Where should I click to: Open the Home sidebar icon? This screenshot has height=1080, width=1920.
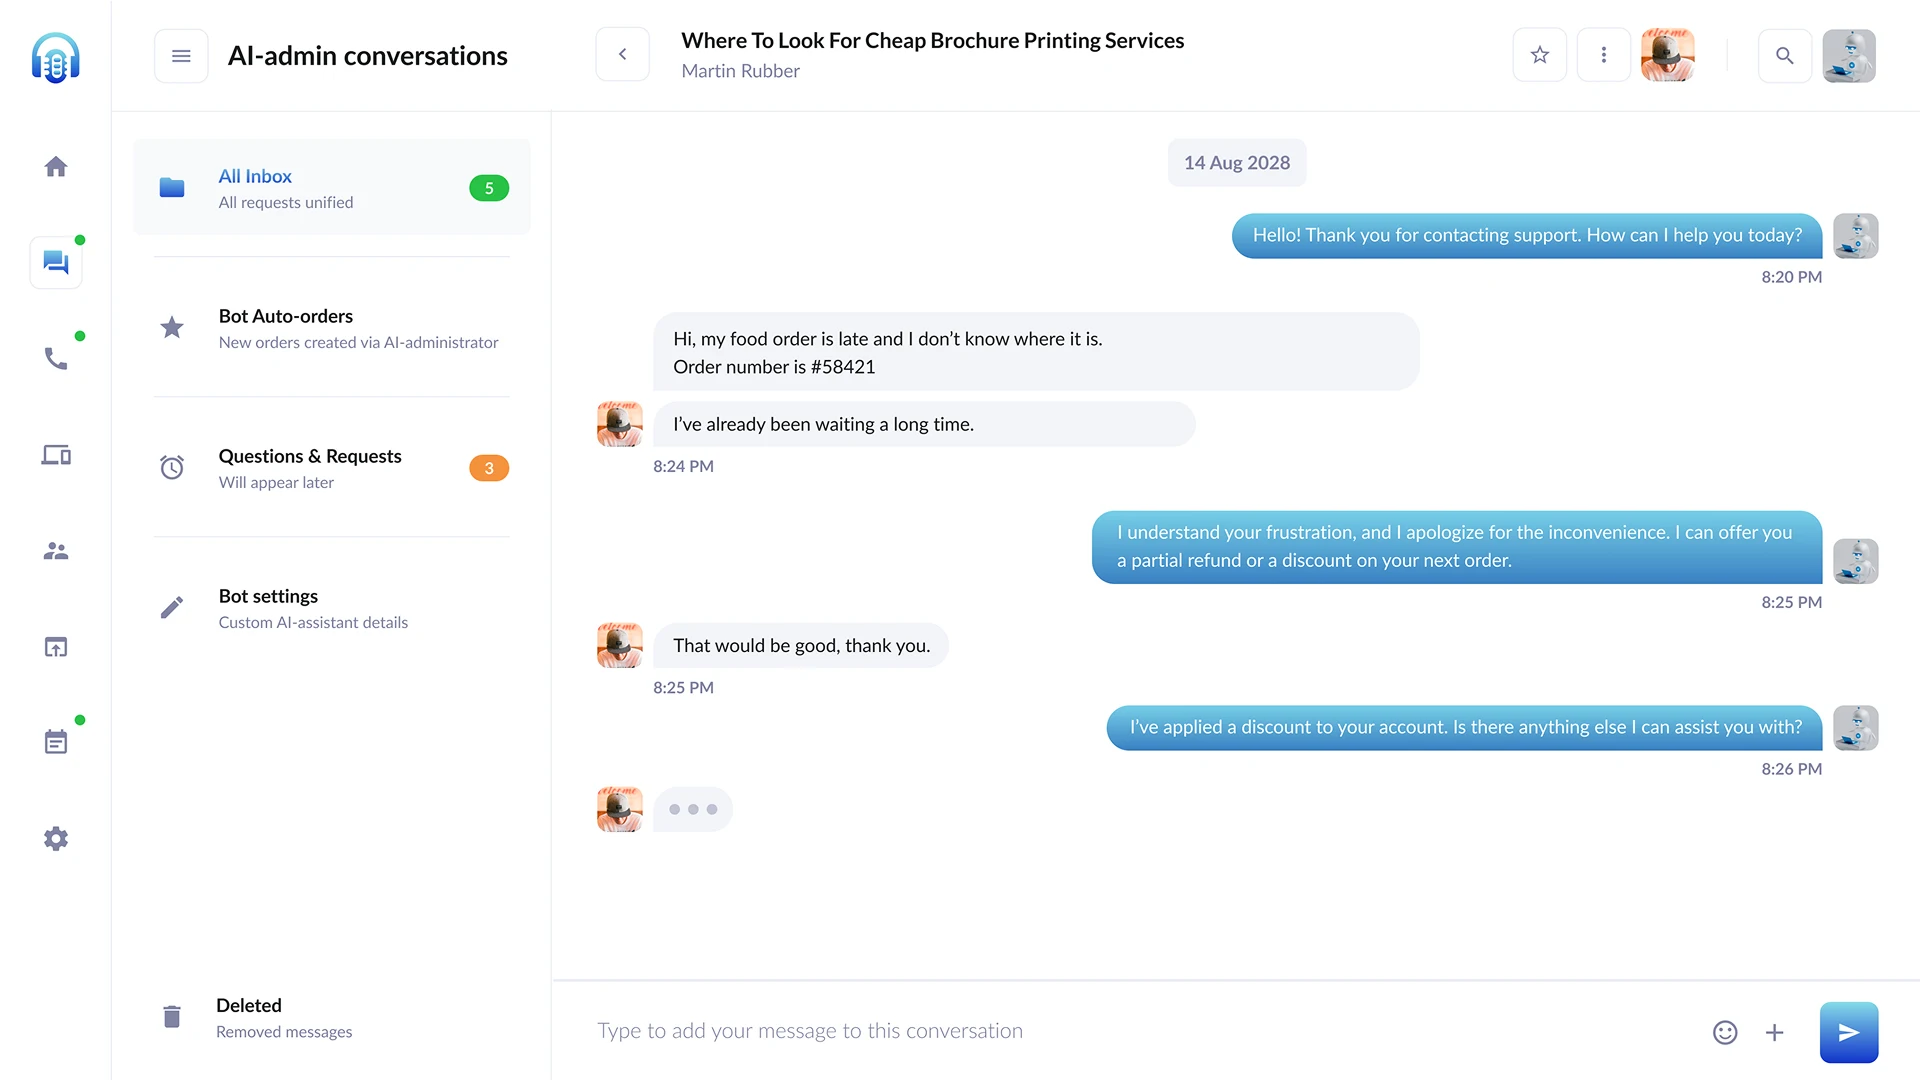pyautogui.click(x=56, y=166)
